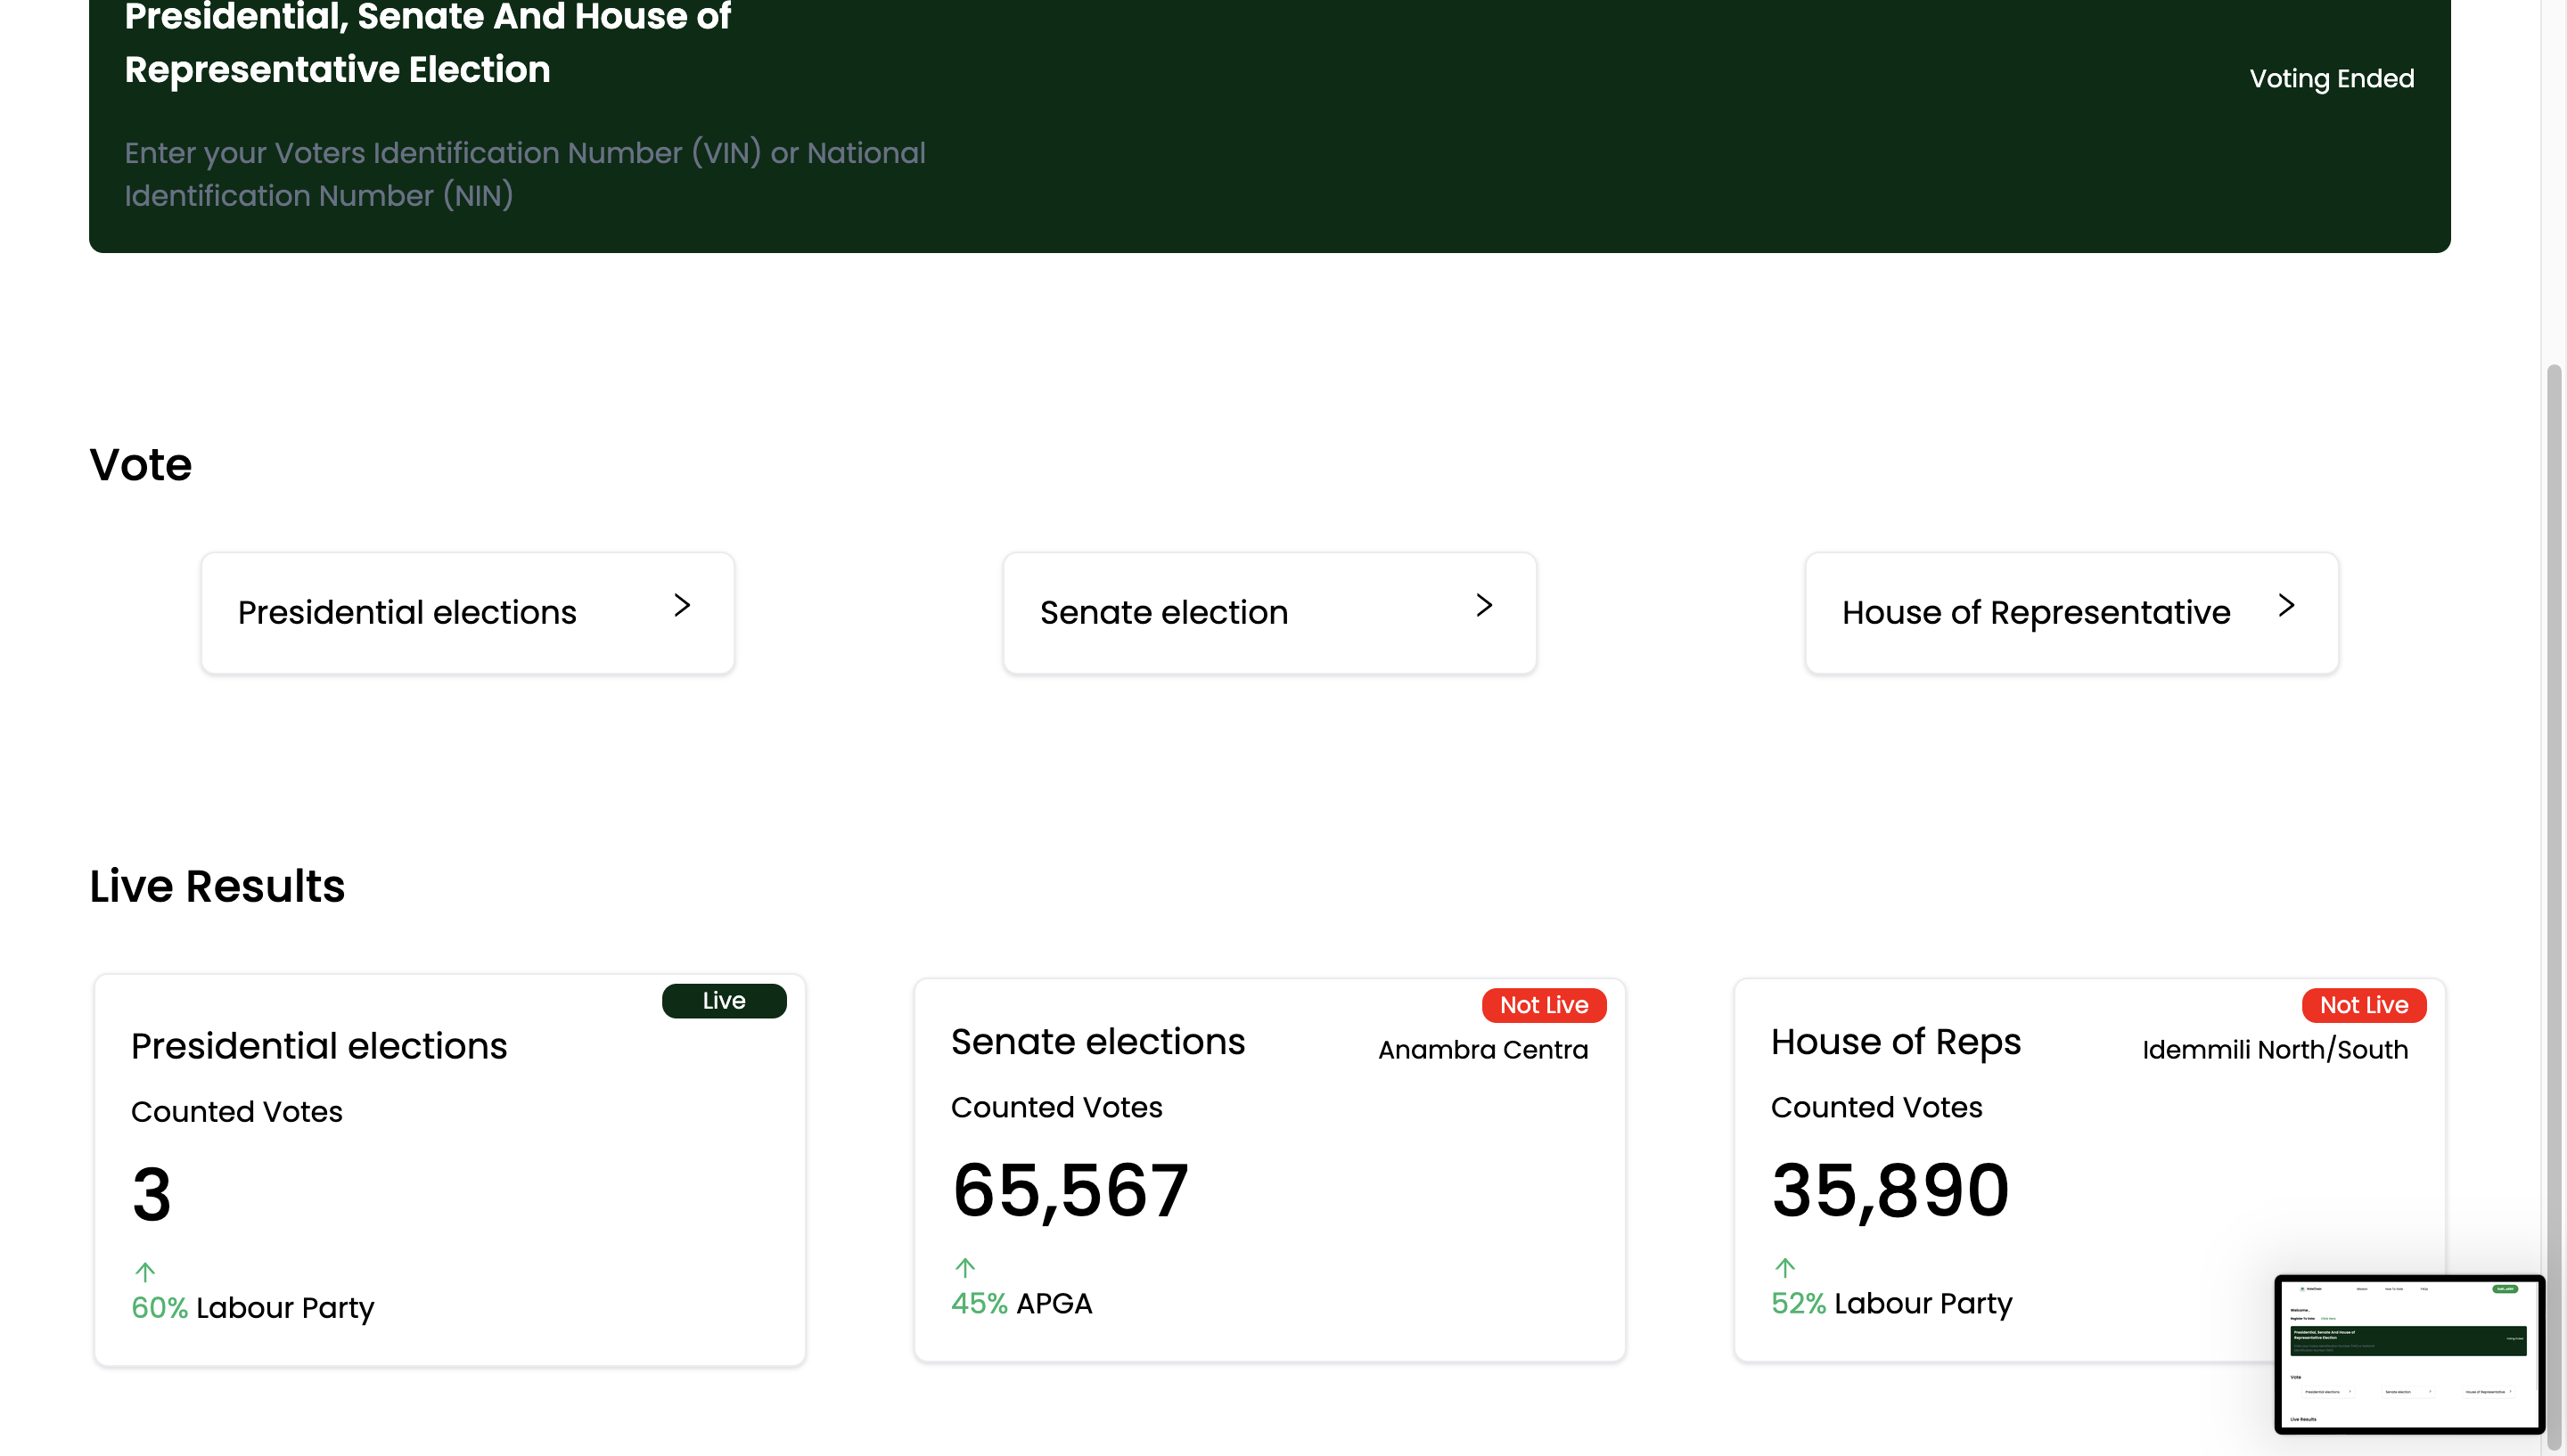
Task: Click the Voting Ended status text
Action: (2331, 78)
